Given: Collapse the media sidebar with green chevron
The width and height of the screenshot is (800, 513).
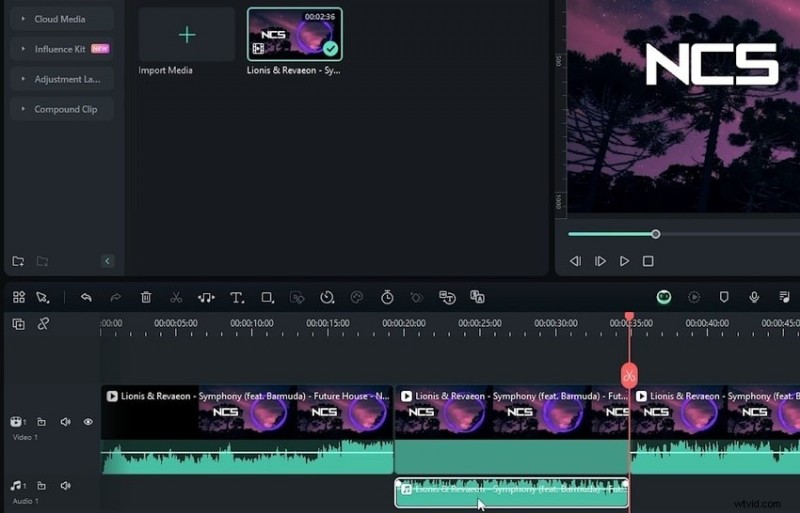Looking at the screenshot, I should [x=107, y=261].
